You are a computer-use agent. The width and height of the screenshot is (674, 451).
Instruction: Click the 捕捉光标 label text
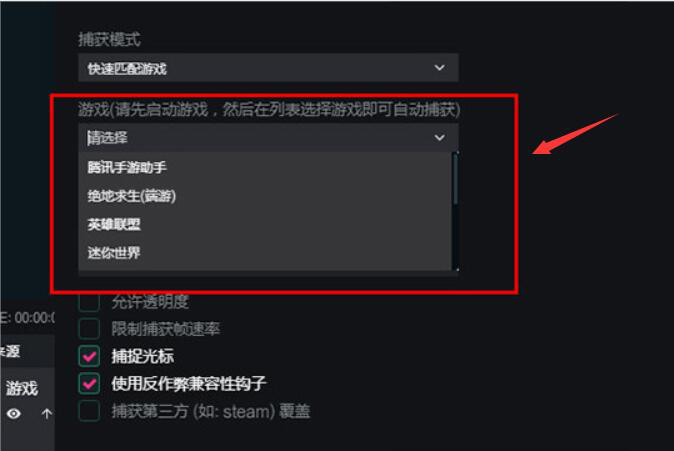143,356
